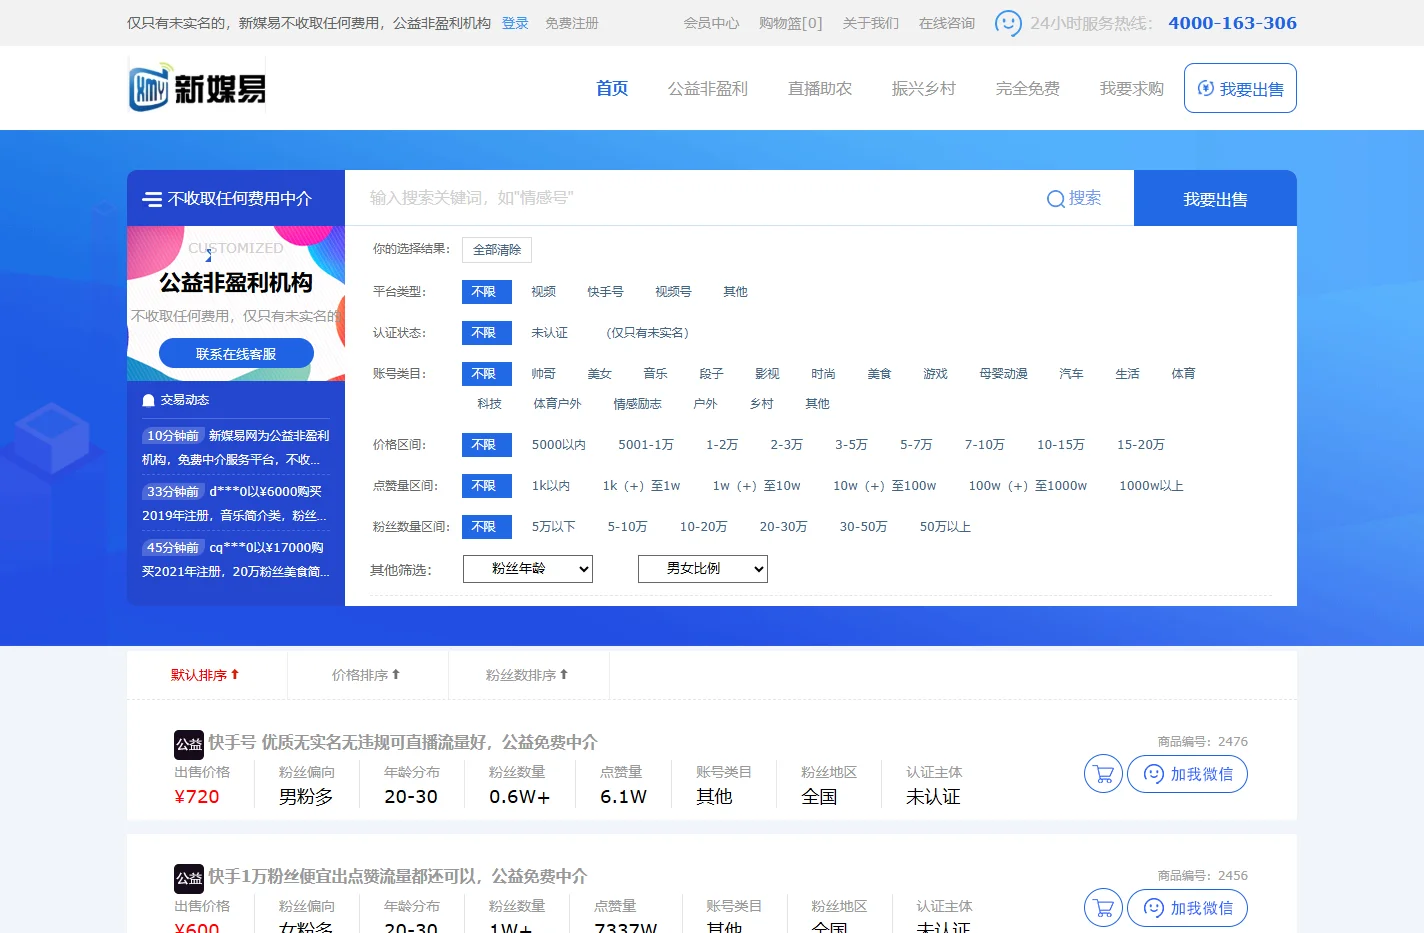Click the hamburger menu icon in 不收取任何费用中介

click(152, 199)
